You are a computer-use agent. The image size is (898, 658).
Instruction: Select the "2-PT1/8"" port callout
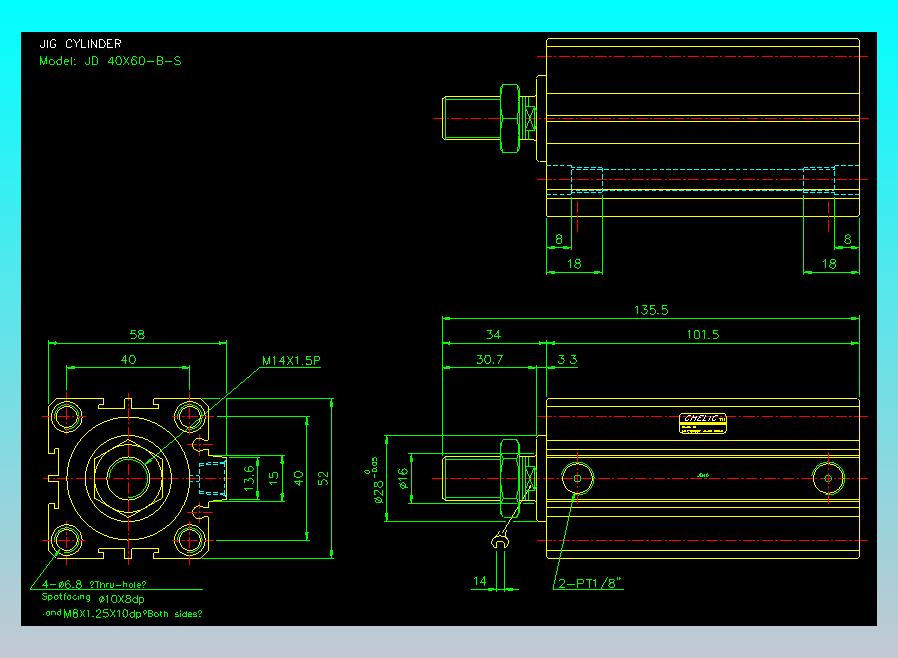590,583
